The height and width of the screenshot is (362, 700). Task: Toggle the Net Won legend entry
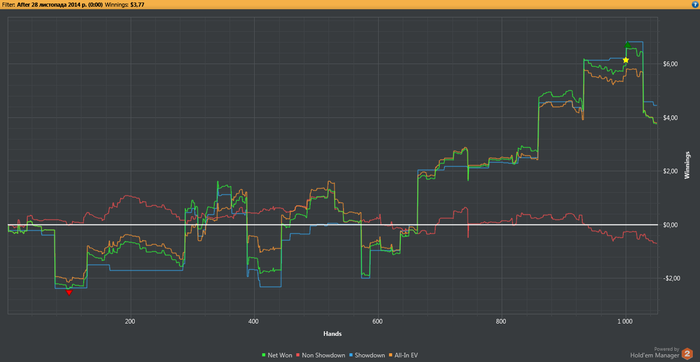point(276,355)
